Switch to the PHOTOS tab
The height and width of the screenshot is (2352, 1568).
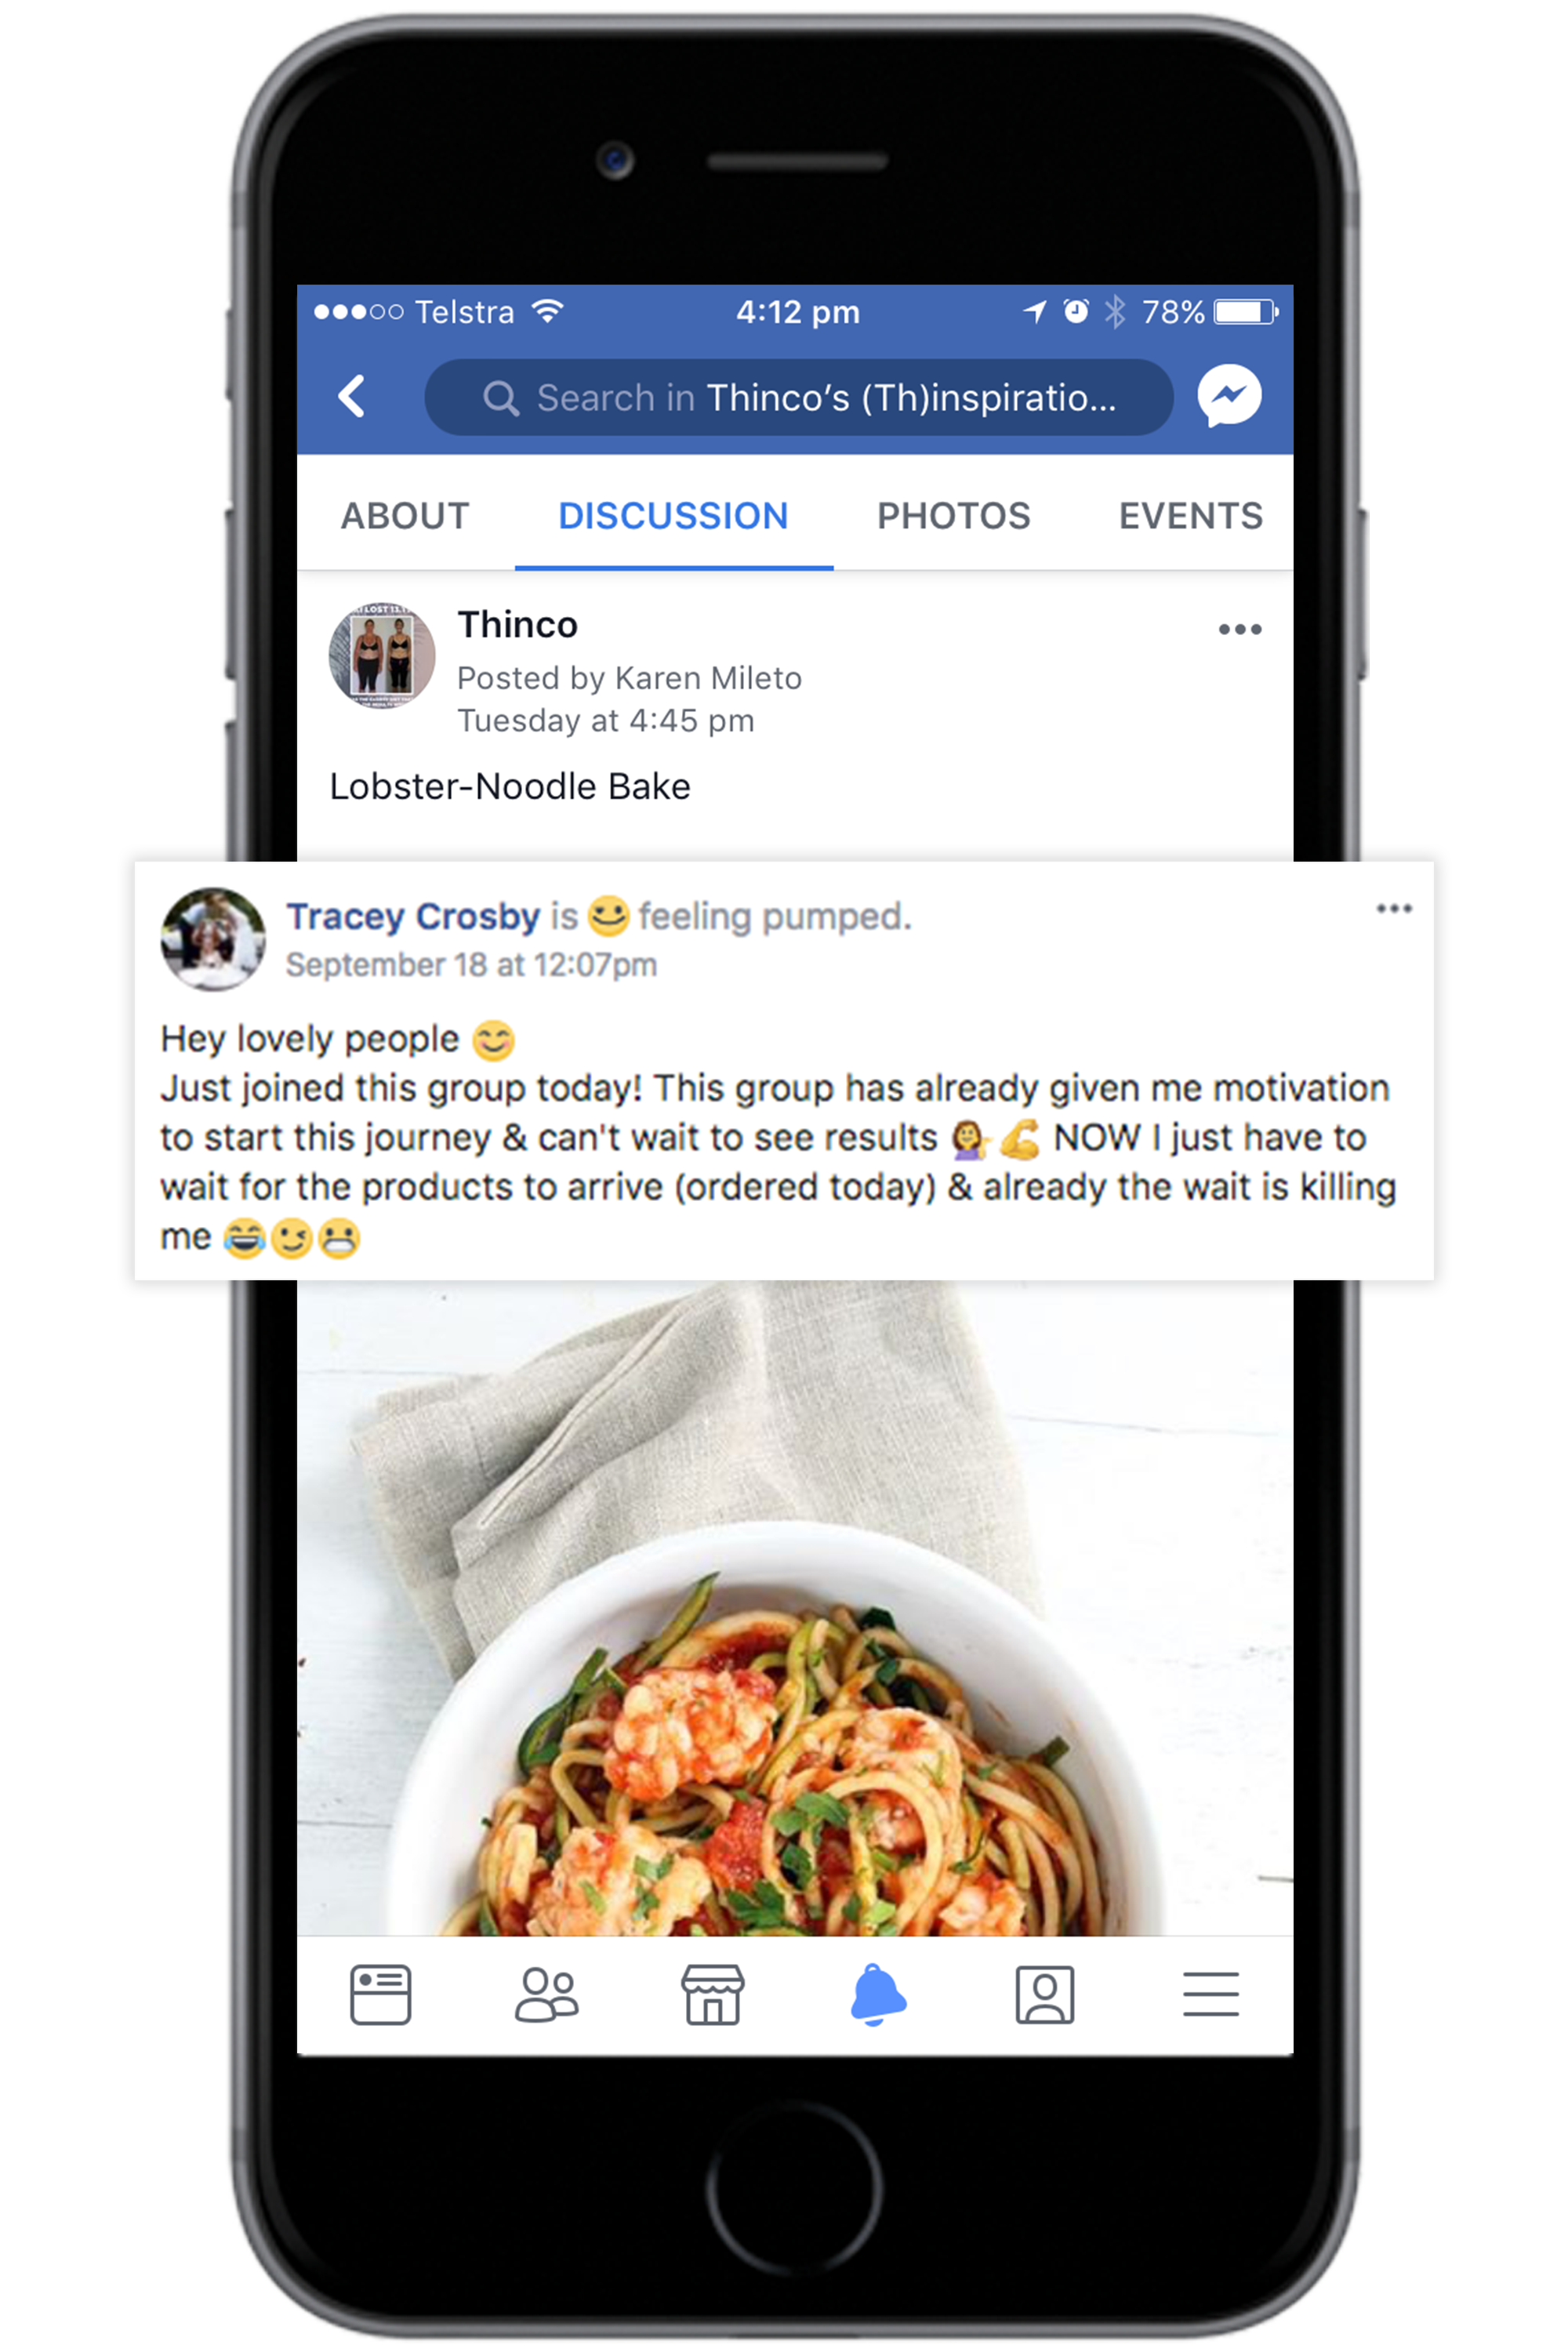click(x=953, y=516)
